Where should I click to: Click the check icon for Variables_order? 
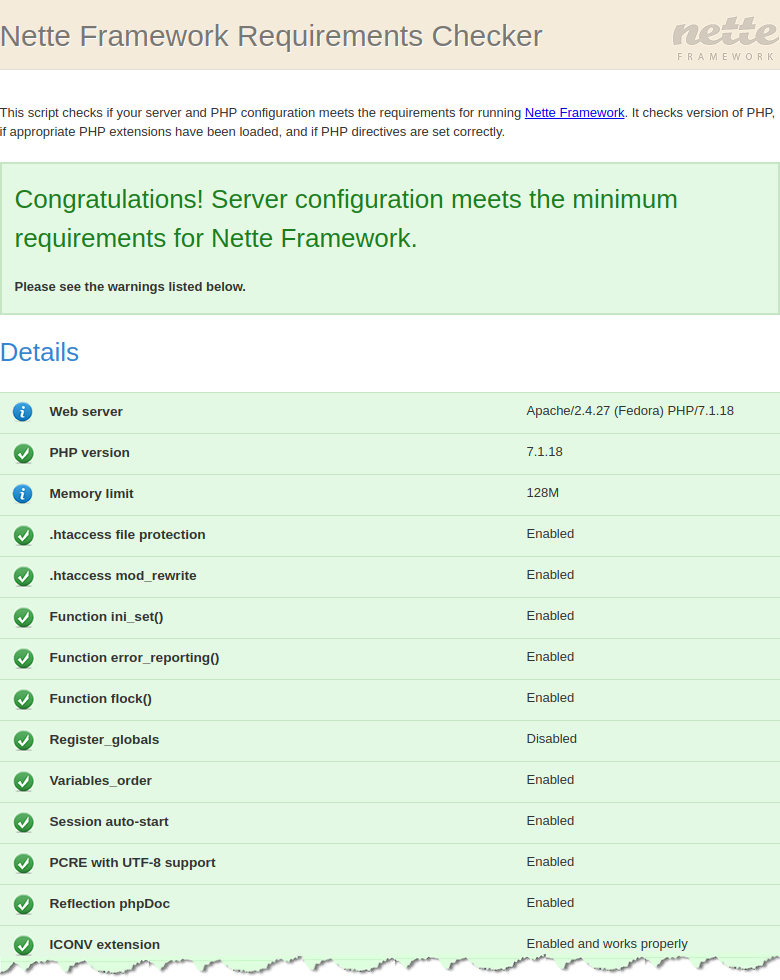tap(24, 781)
